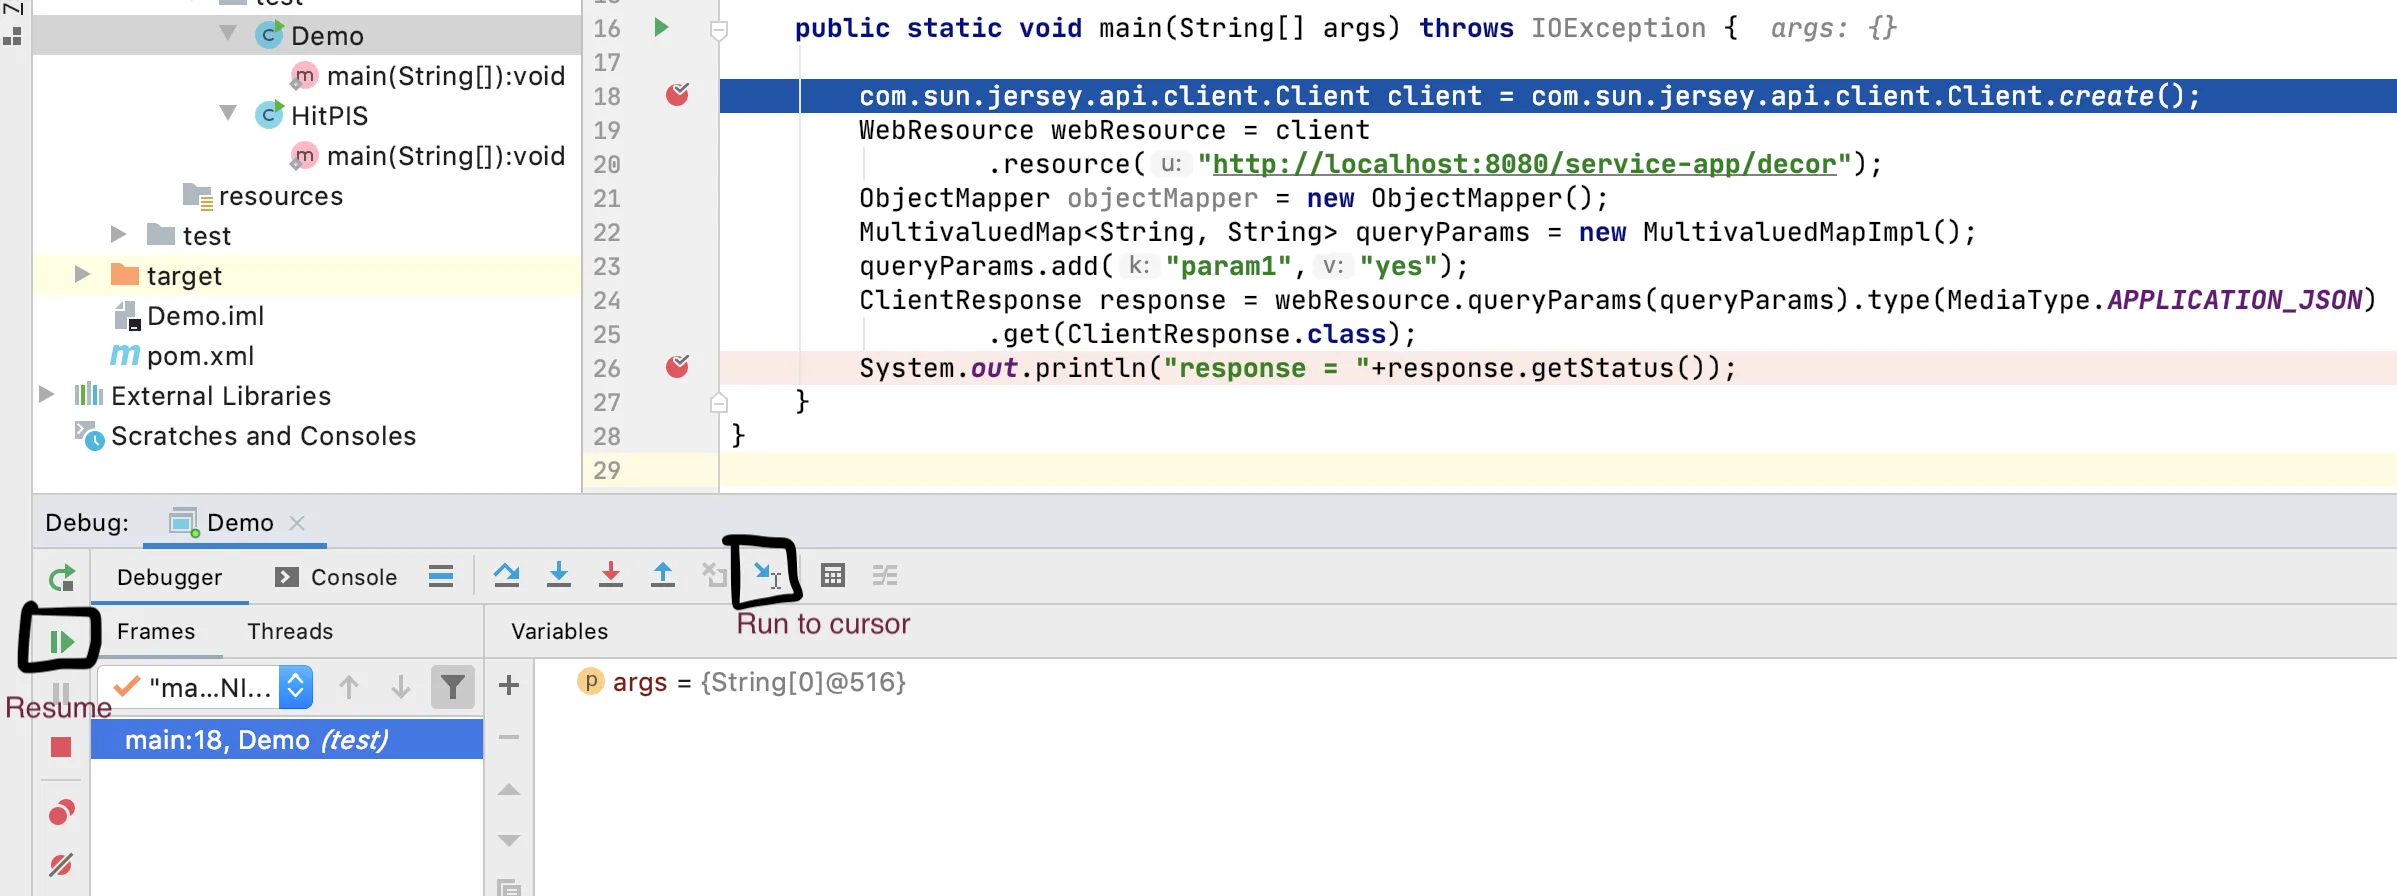This screenshot has height=896, width=2397.
Task: Click APPLICATION_JSON on line 24
Action: tap(2235, 300)
